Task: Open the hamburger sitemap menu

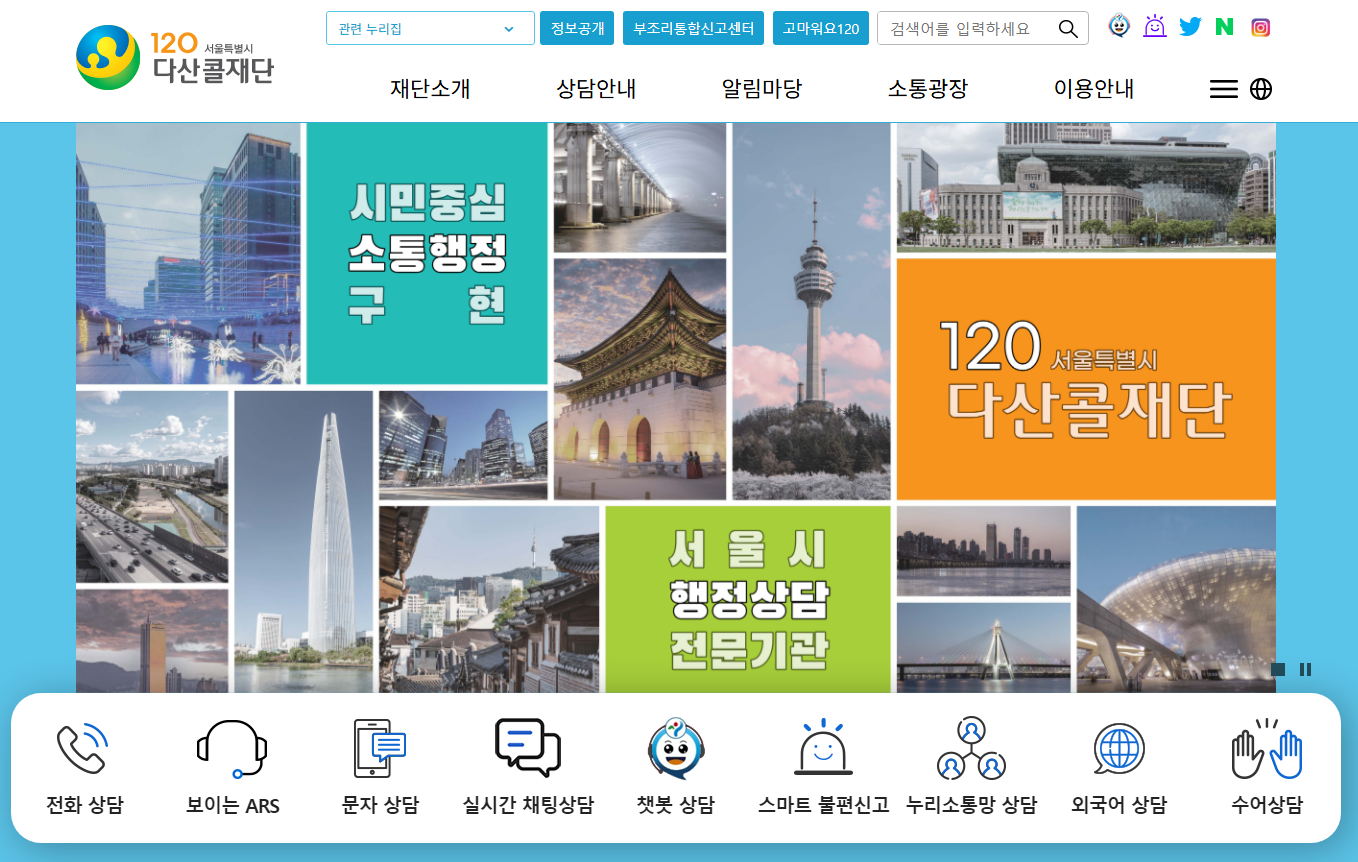Action: tap(1223, 89)
